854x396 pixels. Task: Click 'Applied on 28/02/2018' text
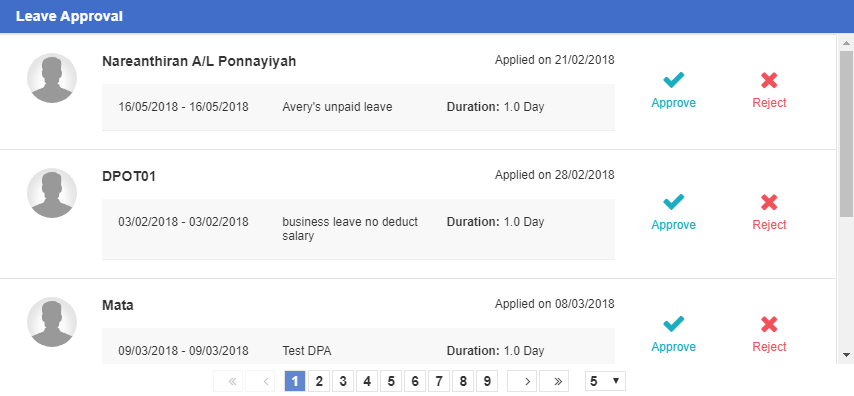coord(554,175)
